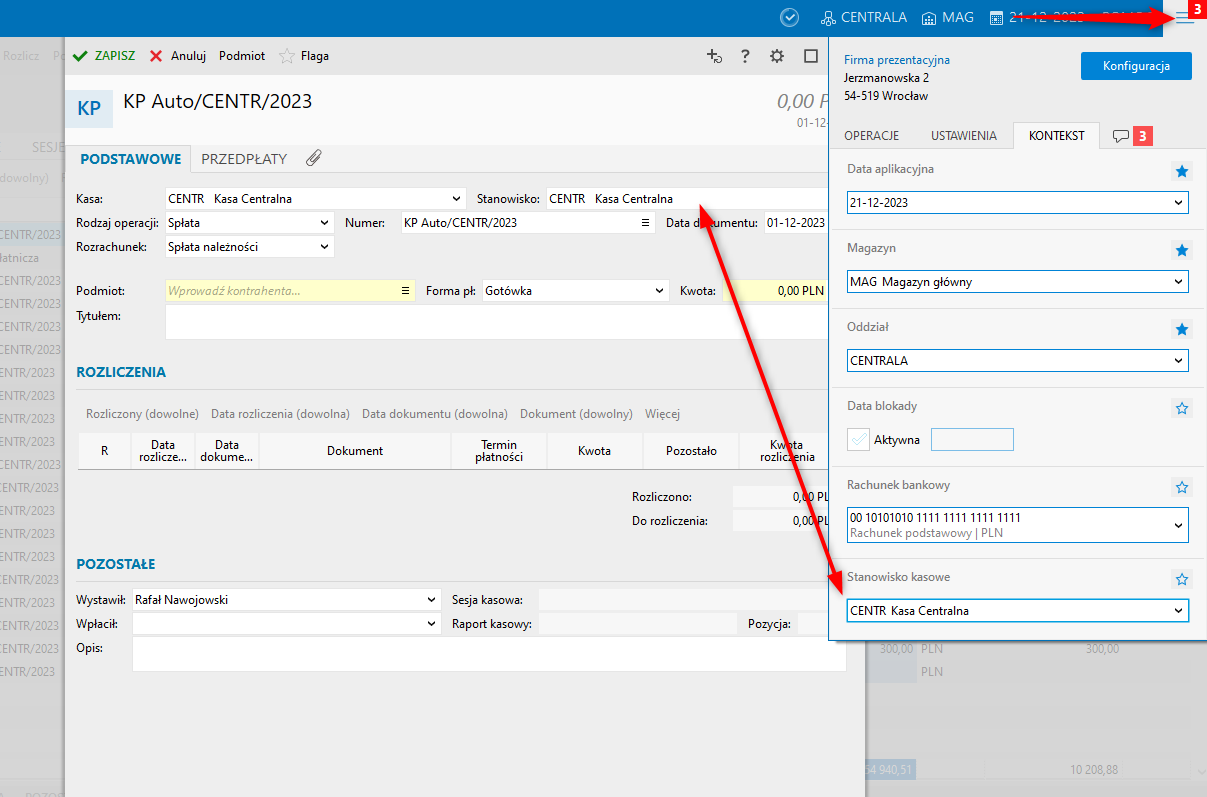This screenshot has height=797, width=1207.
Task: Open the messages speech bubble tab
Action: 1121,136
